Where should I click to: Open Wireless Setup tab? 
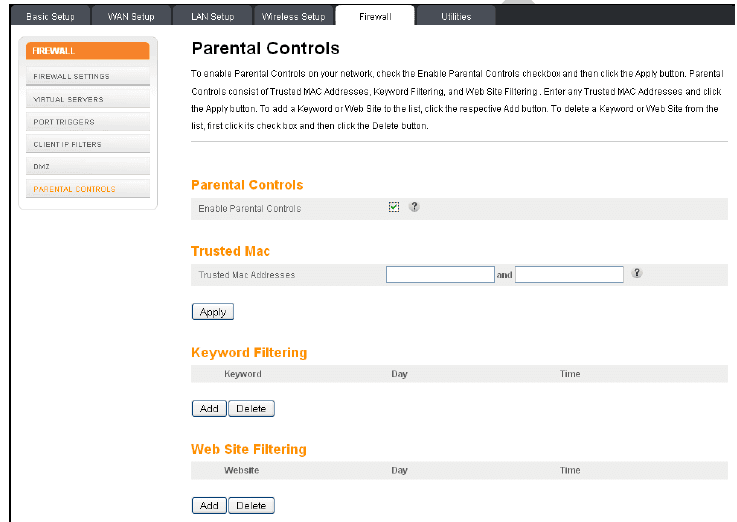[293, 16]
